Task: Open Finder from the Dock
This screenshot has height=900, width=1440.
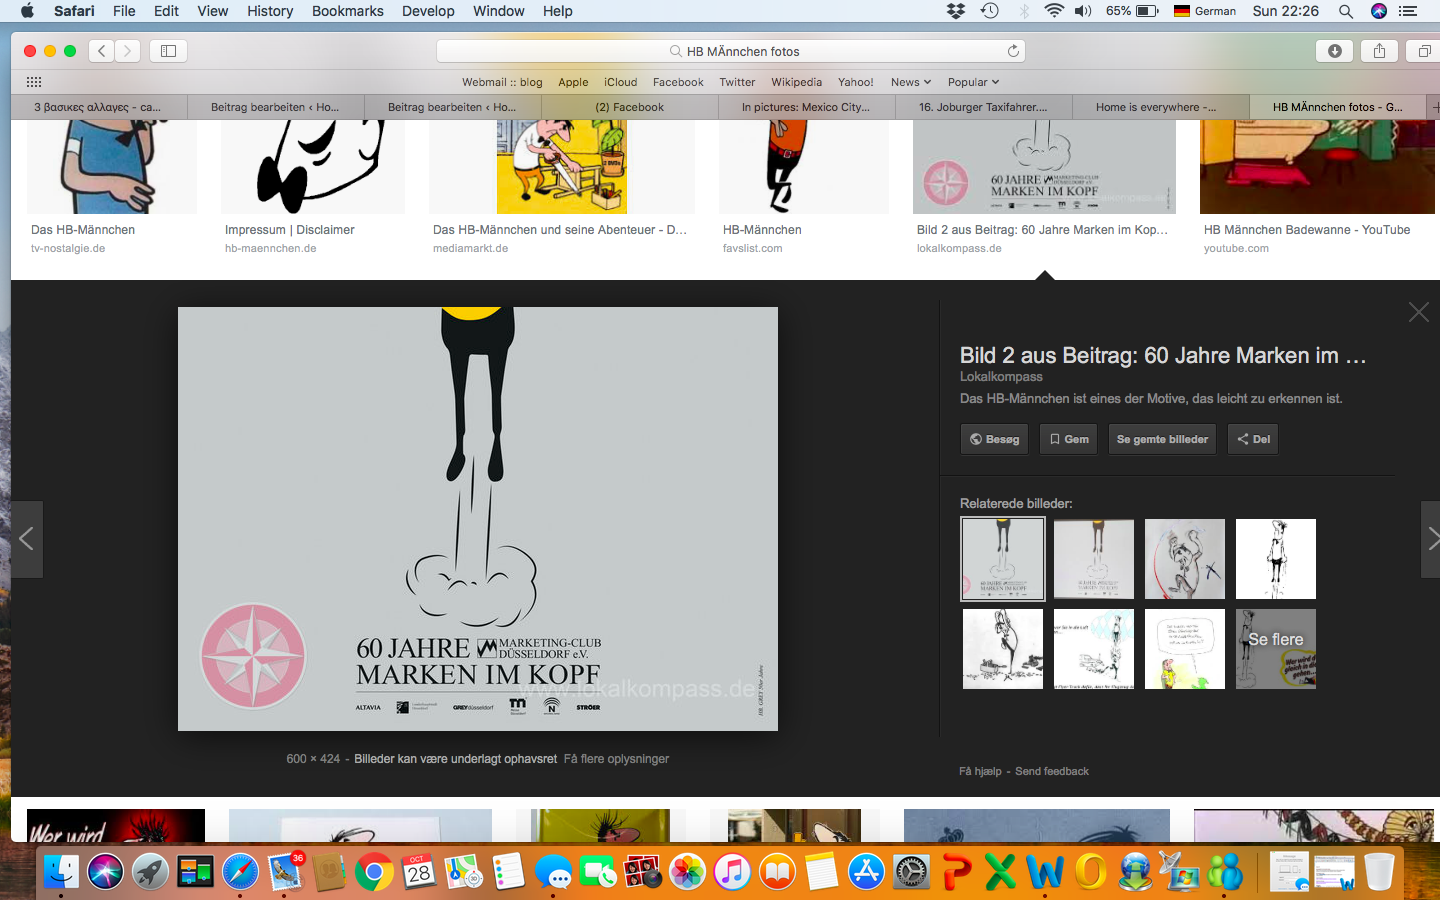Action: point(61,872)
